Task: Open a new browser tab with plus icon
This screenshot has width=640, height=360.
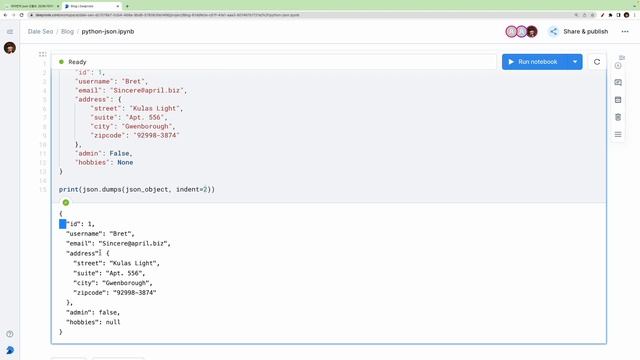Action: 127,6
